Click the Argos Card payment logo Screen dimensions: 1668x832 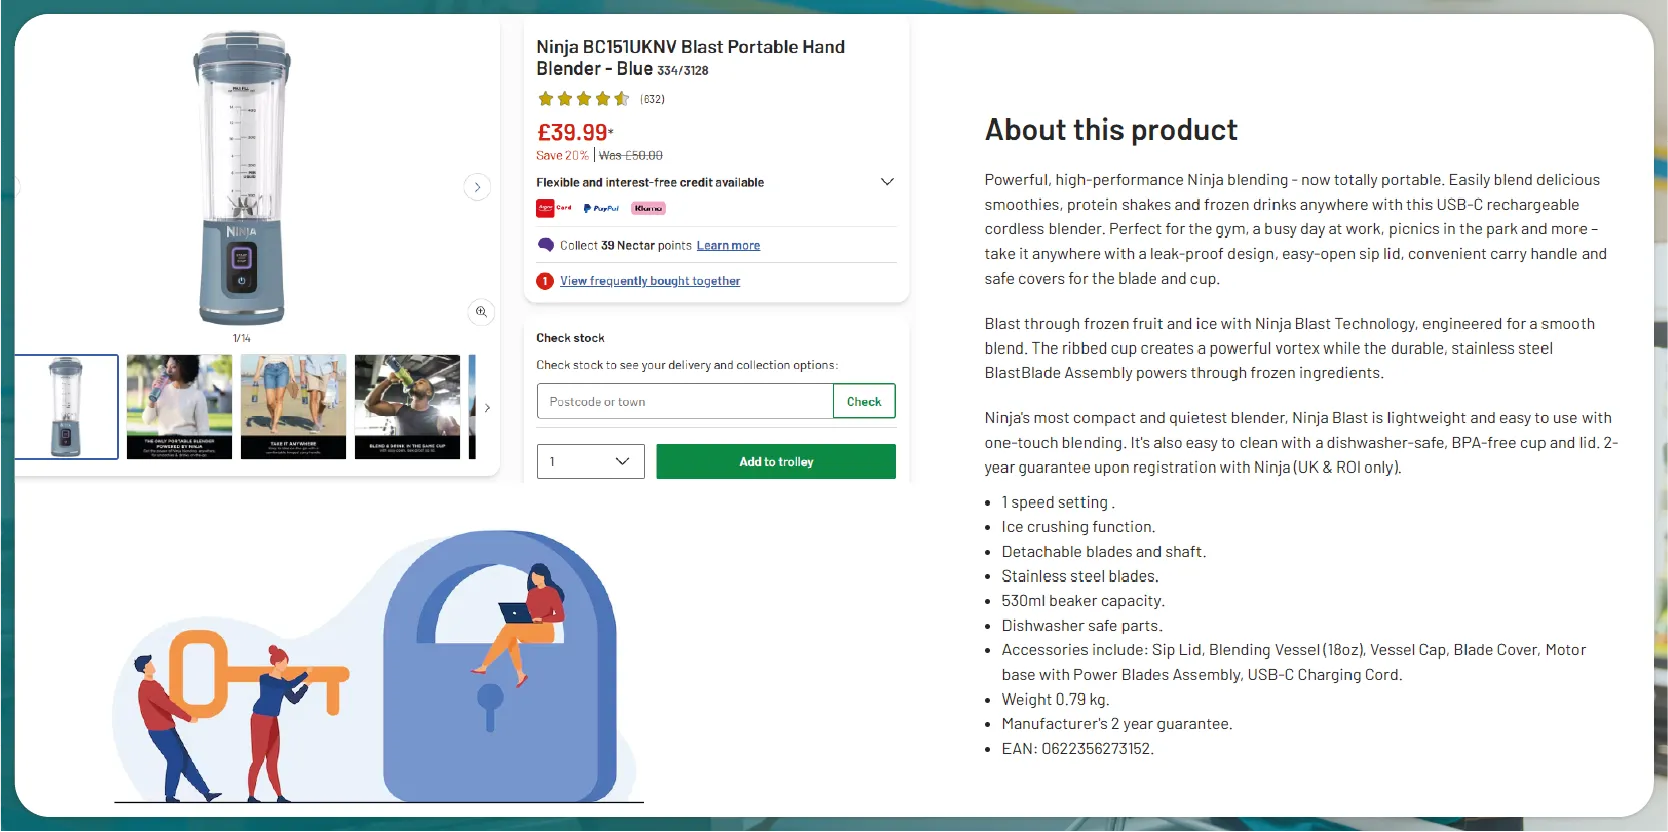pyautogui.click(x=554, y=208)
